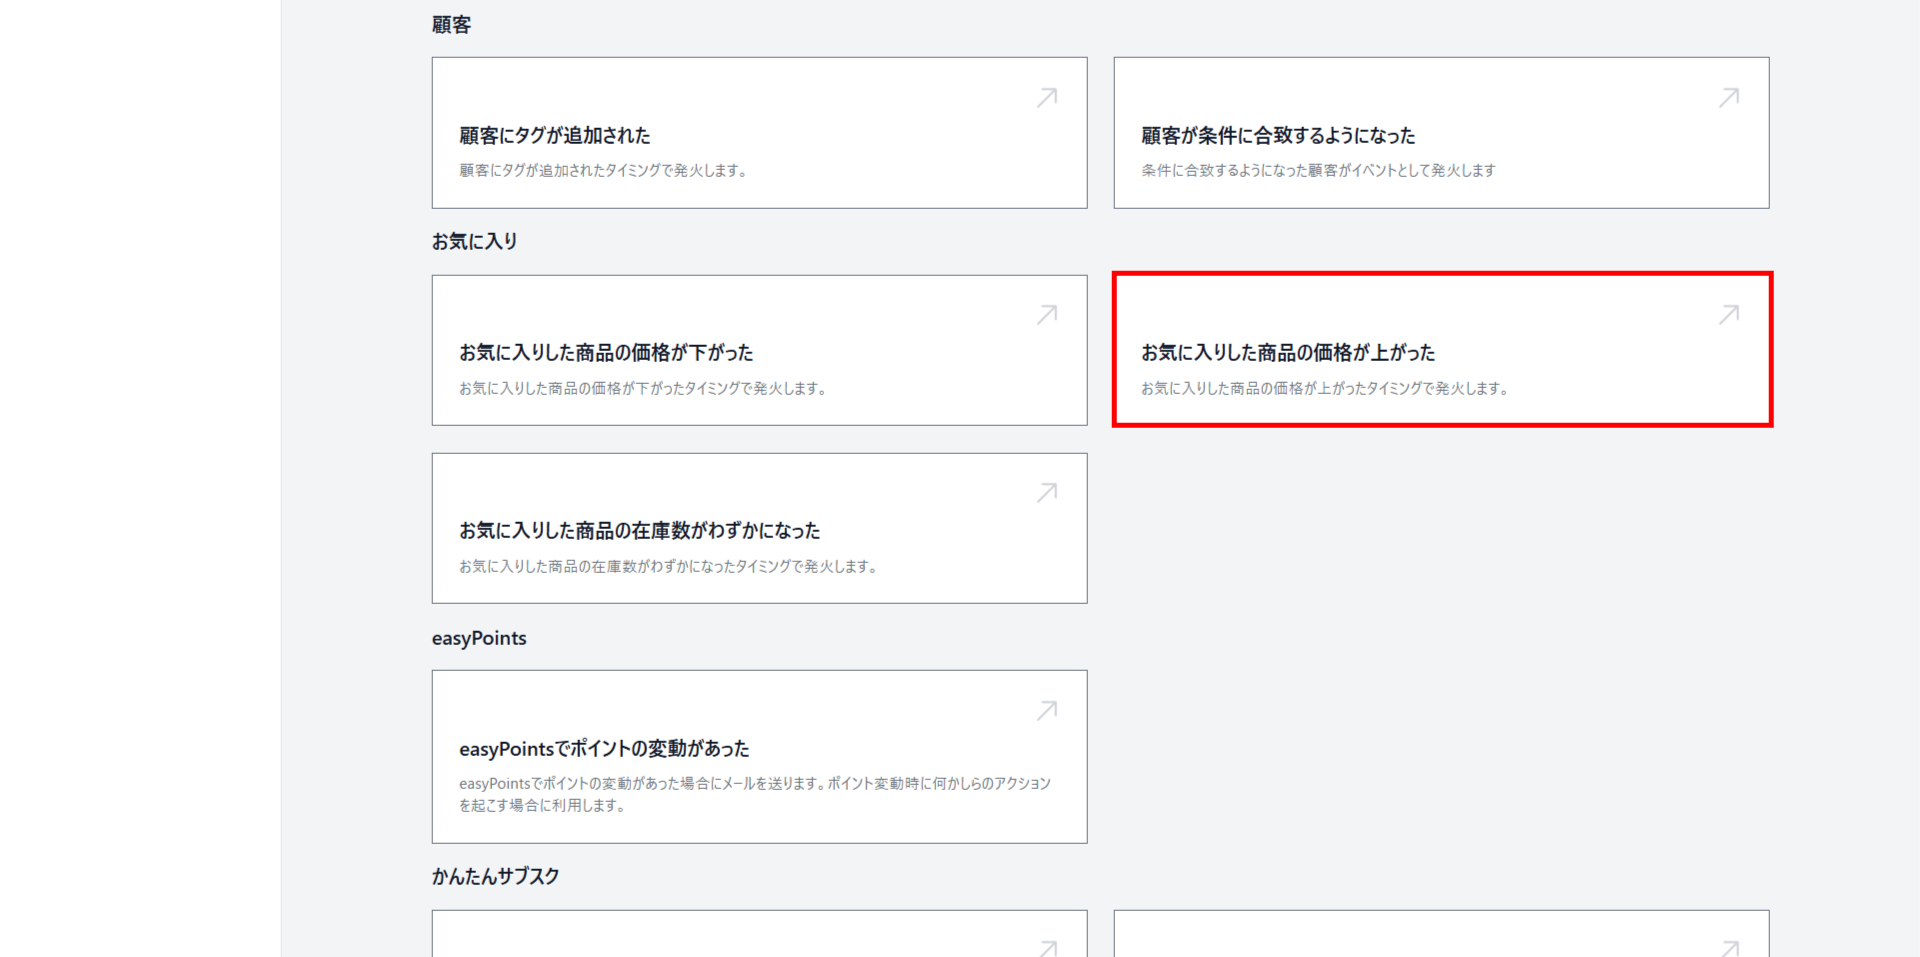Click description お気に入りした商品の価格が上がったタイミングで発火します。

pos(1326,388)
